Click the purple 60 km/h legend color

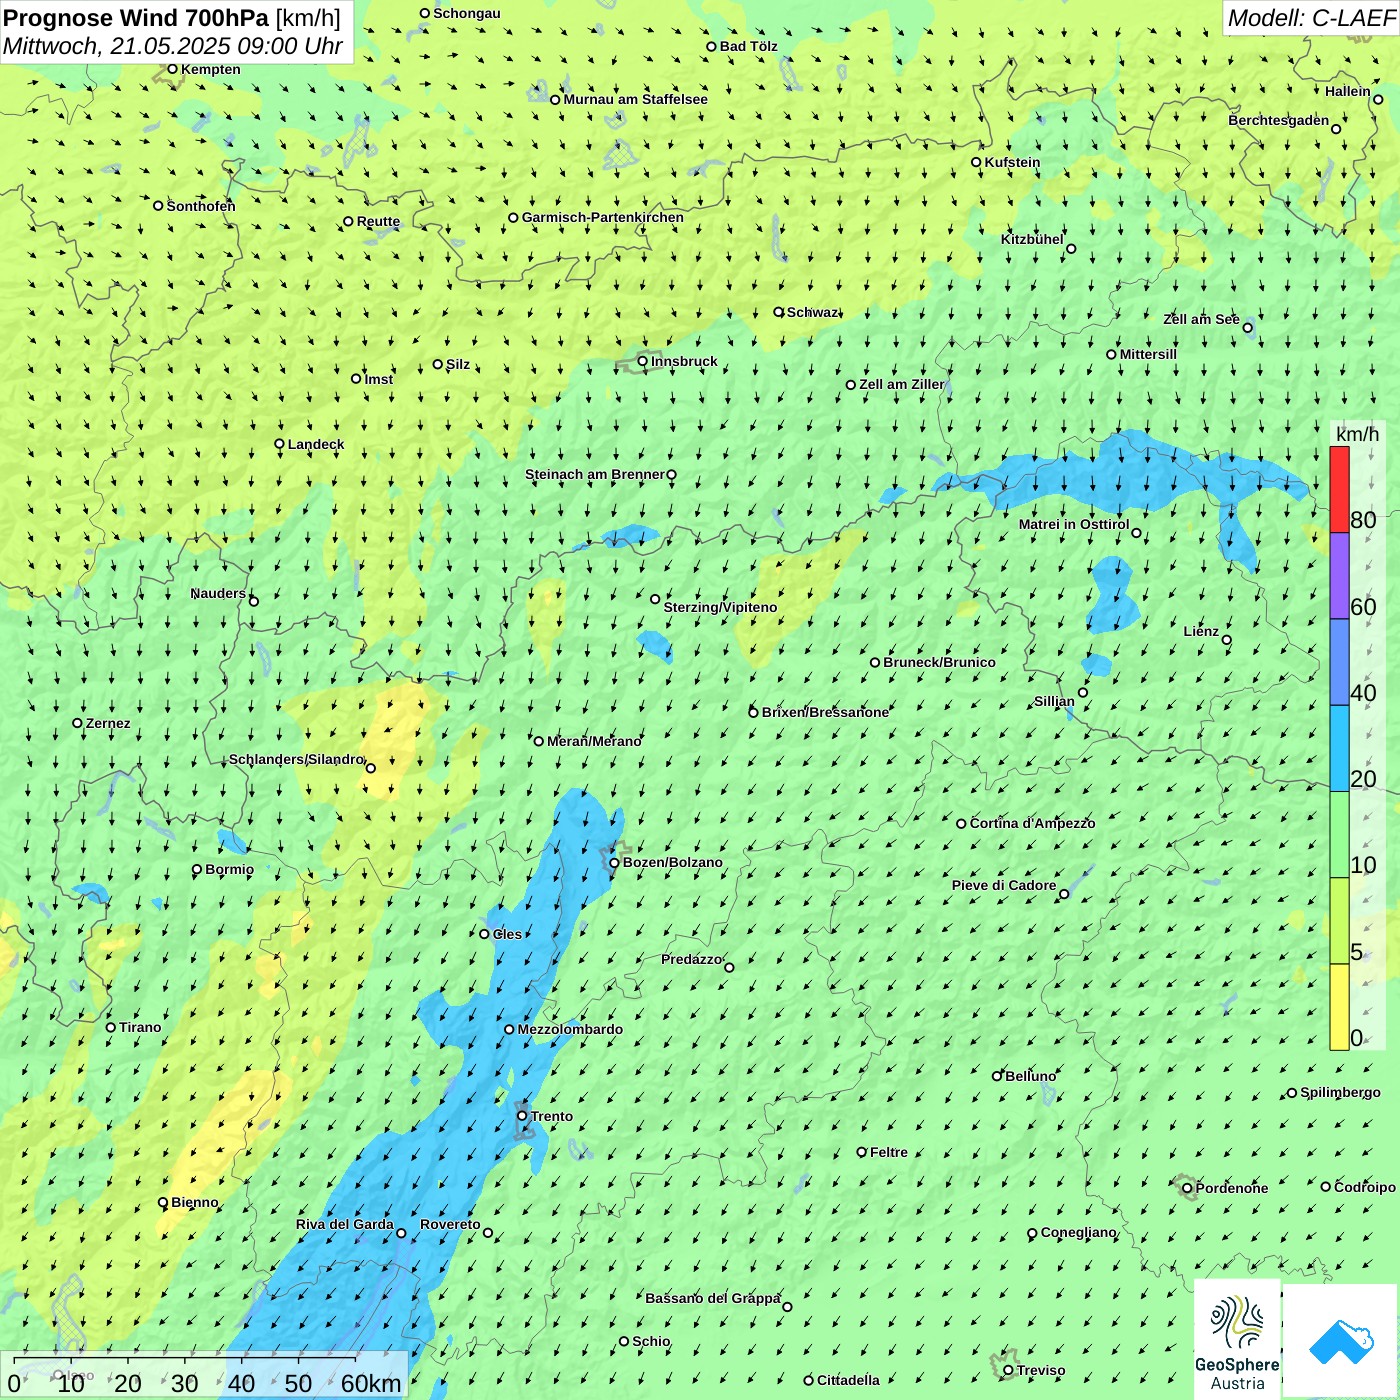point(1339,576)
